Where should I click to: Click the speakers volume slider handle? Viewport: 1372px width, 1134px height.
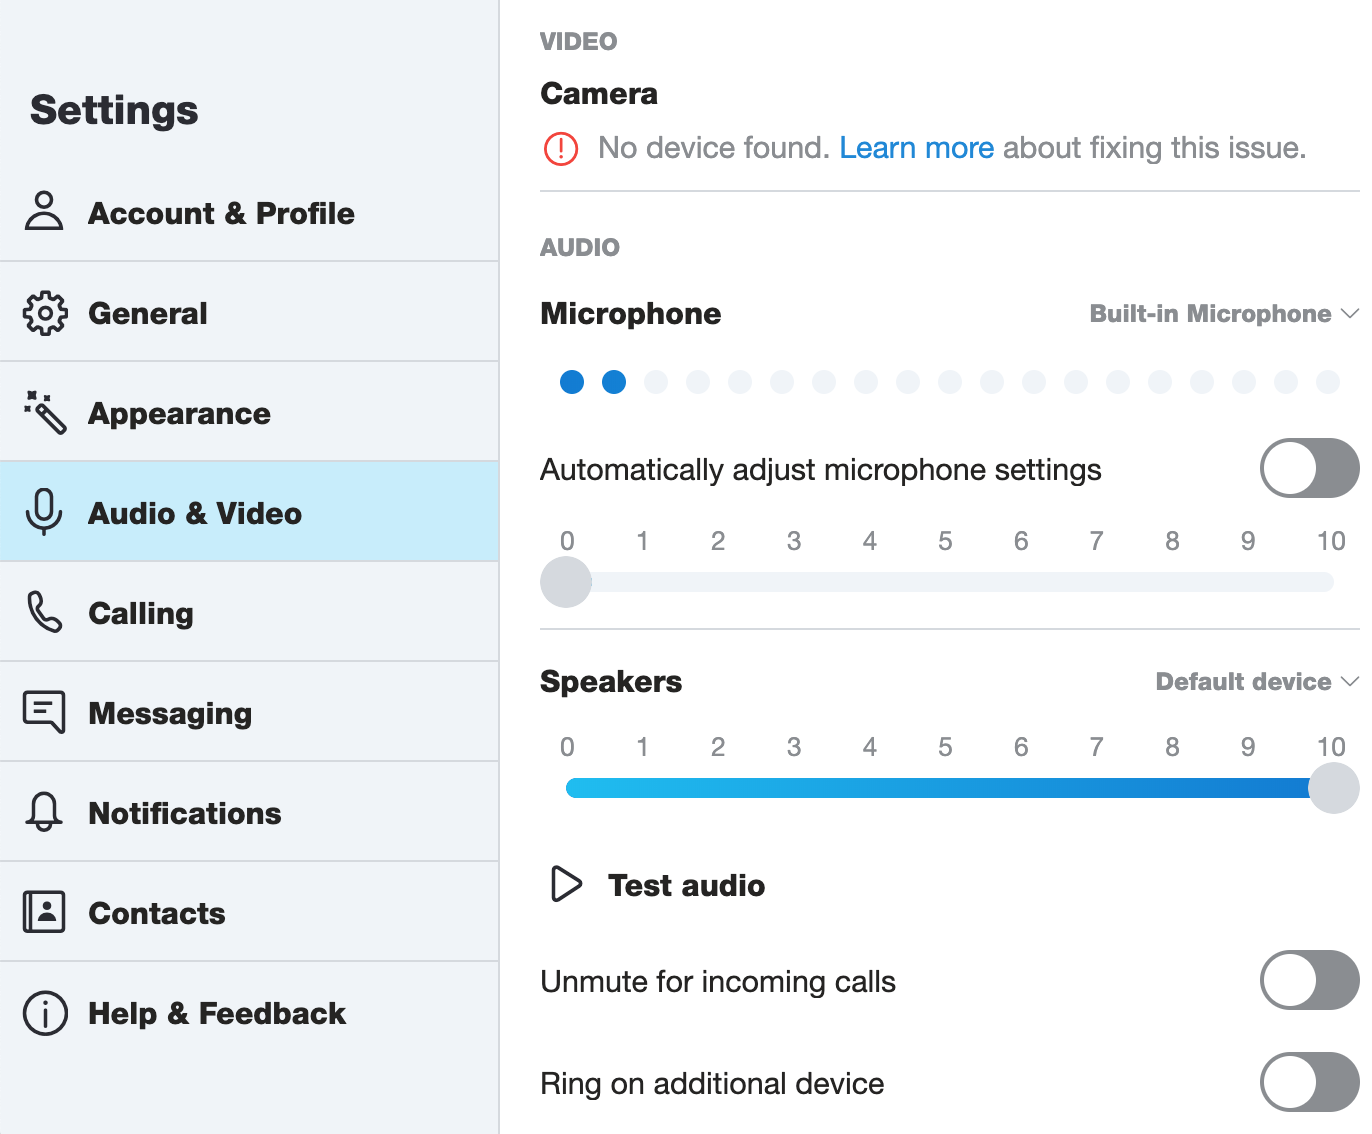(1334, 788)
